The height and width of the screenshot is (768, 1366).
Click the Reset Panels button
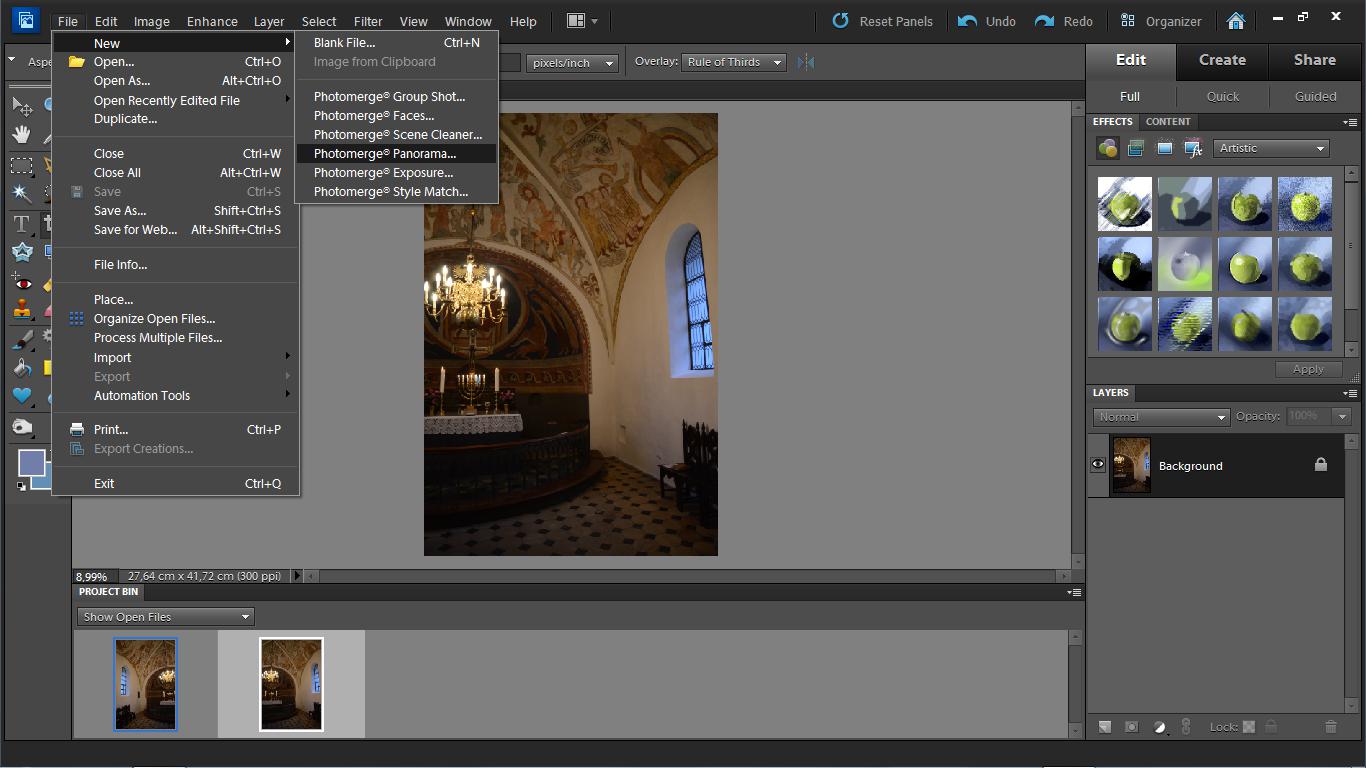click(883, 21)
